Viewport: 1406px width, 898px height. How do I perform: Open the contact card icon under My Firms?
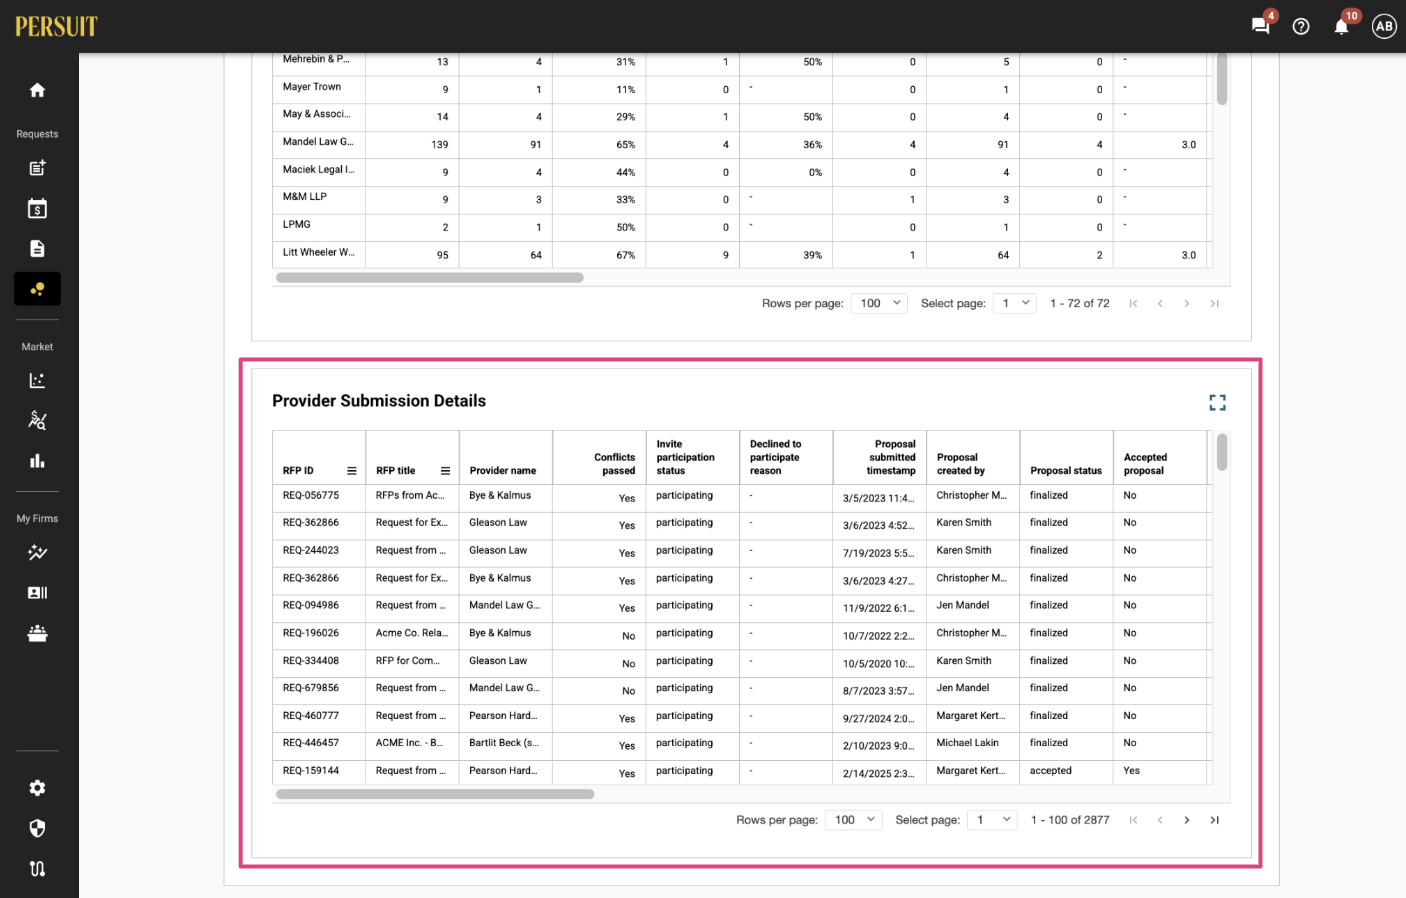[37, 593]
